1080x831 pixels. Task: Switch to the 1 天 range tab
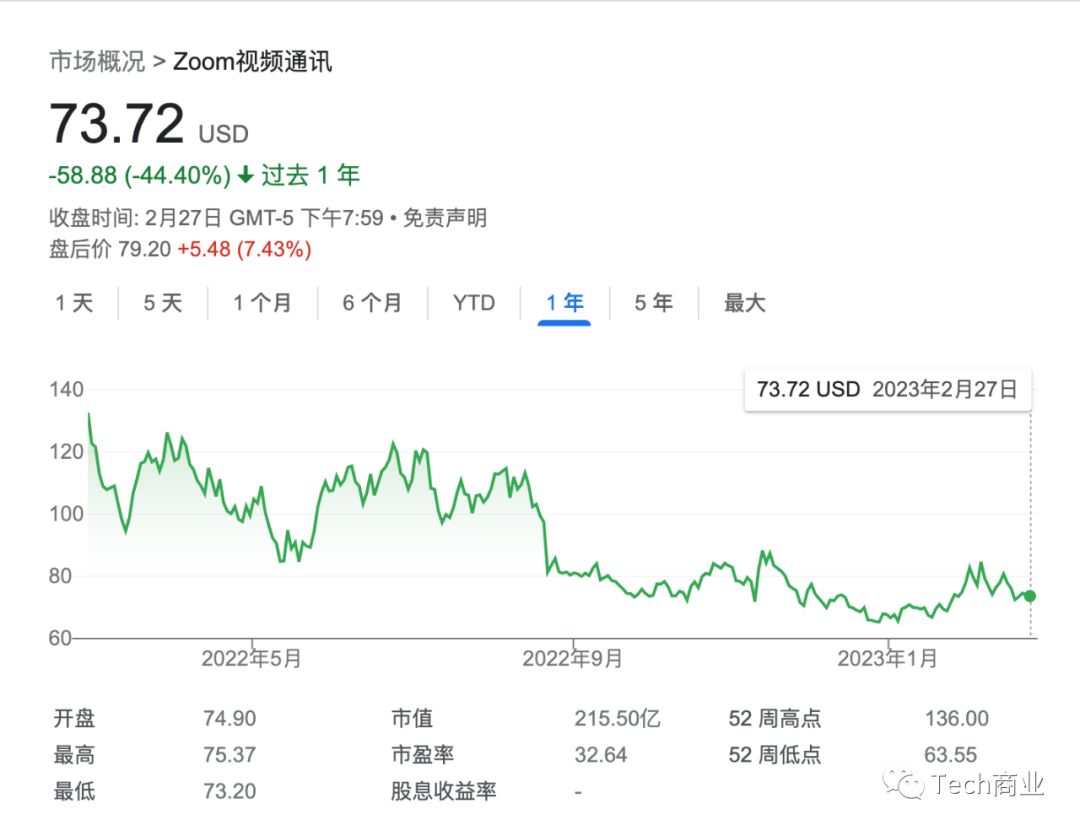(74, 303)
